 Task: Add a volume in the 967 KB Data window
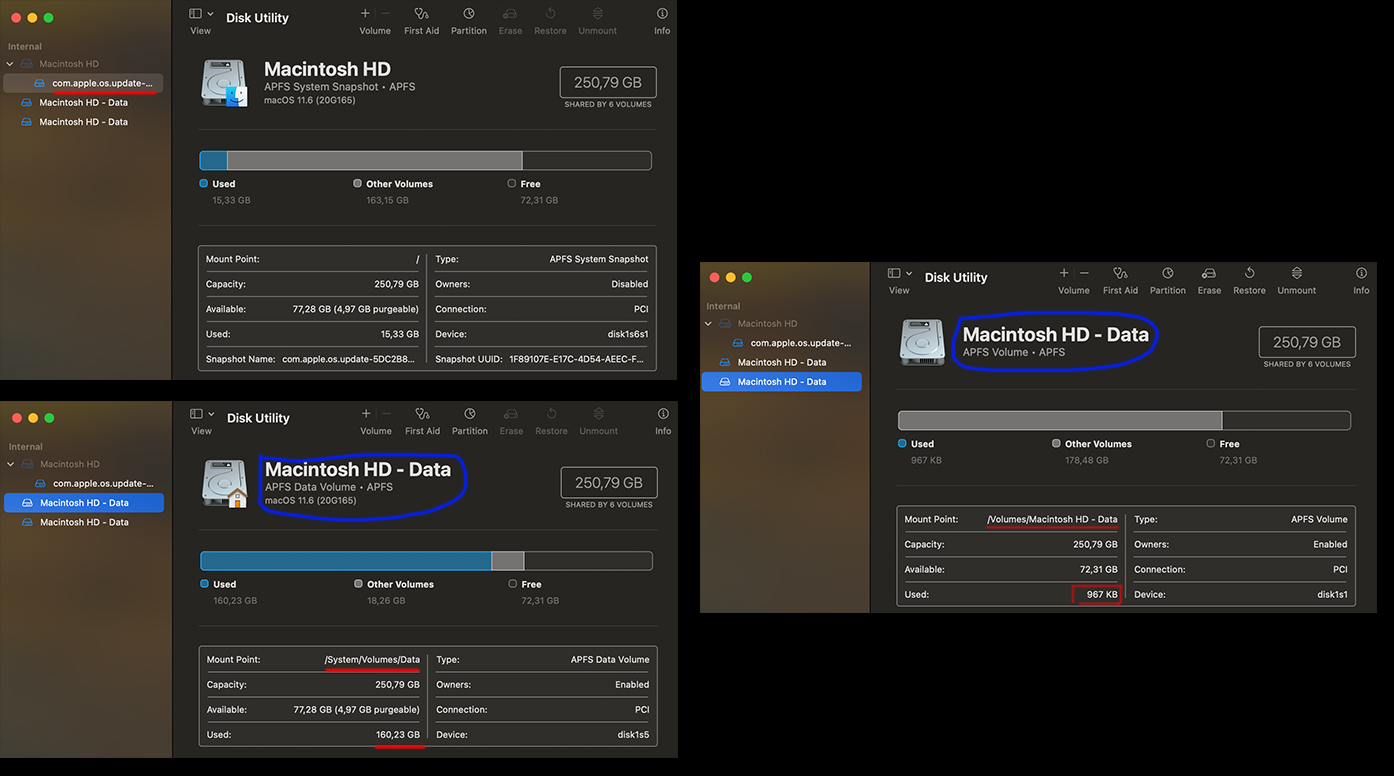coord(1064,273)
